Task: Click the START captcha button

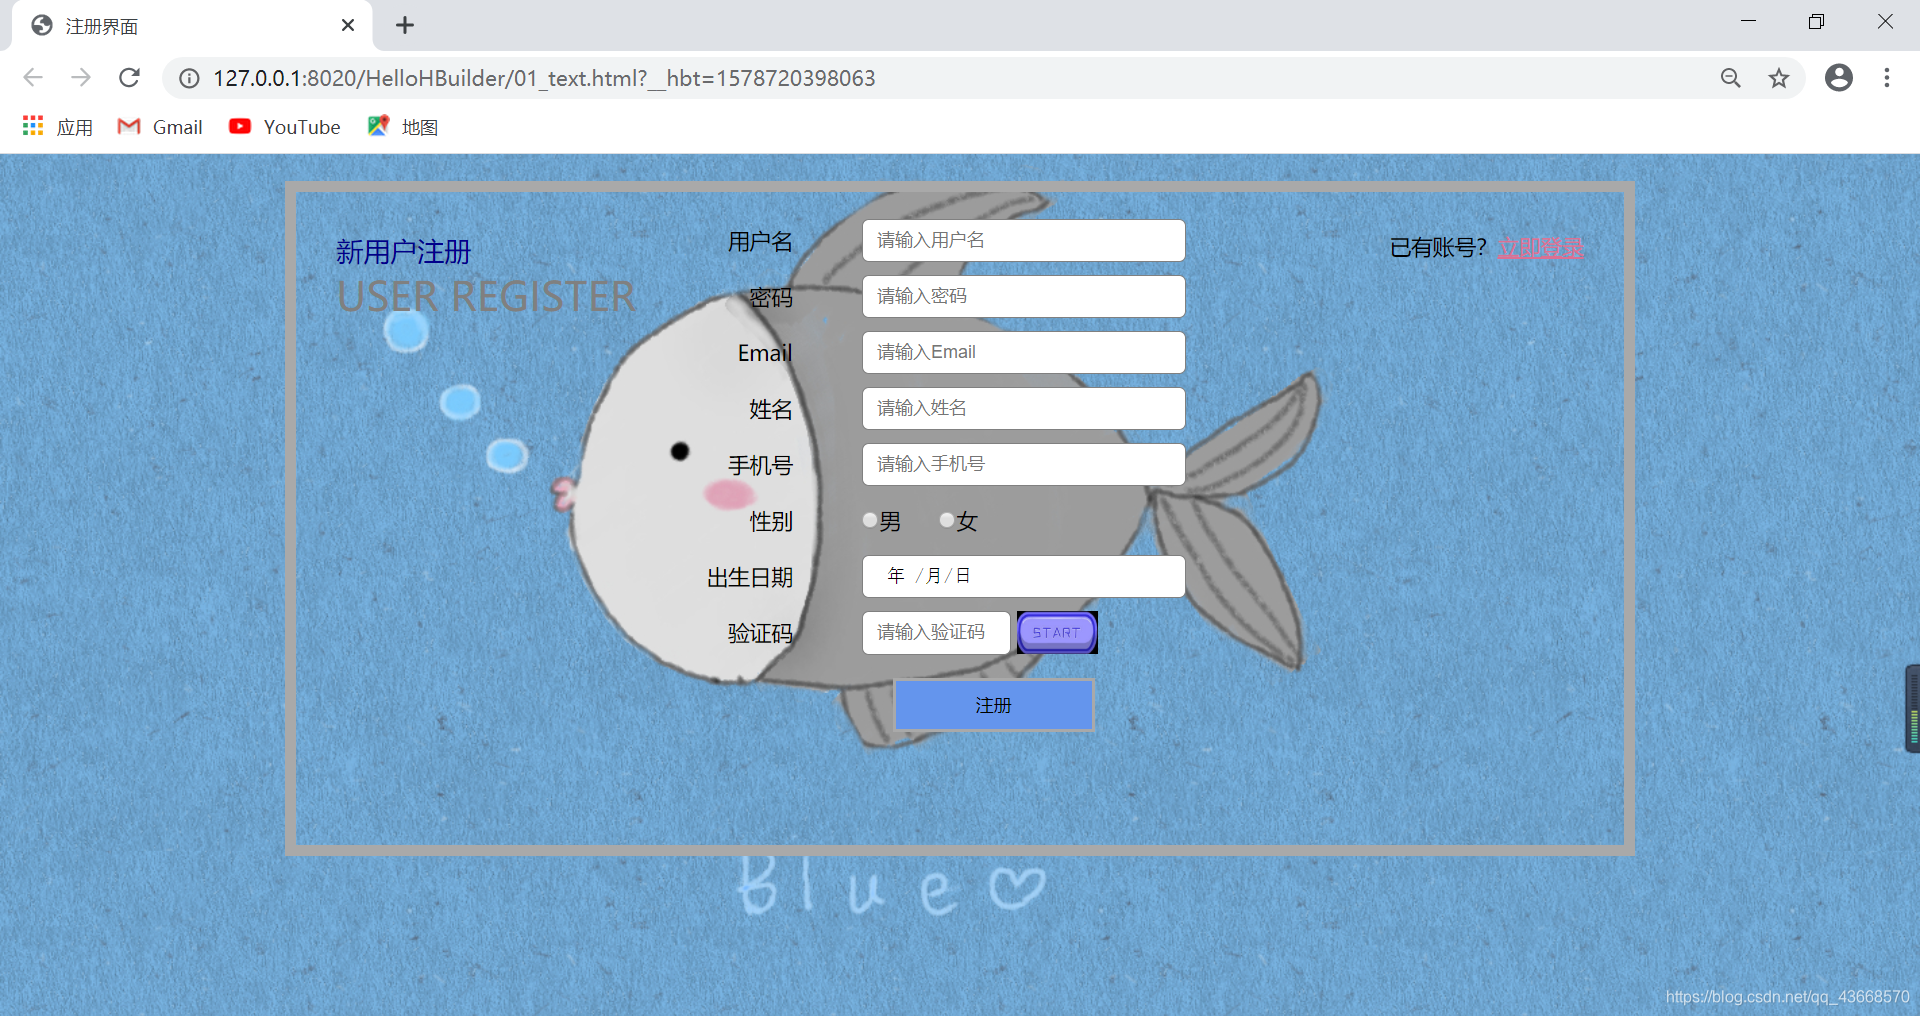Action: point(1057,633)
